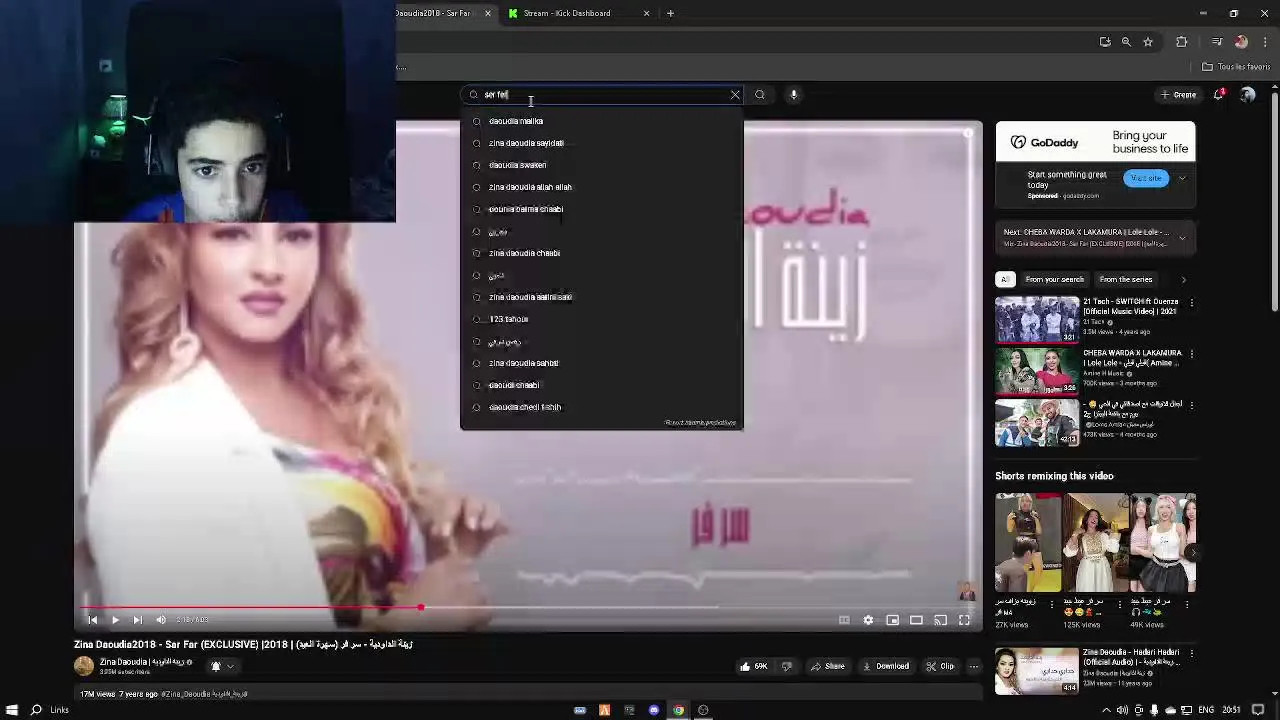Open a new browser tab
This screenshot has height=720, width=1280.
click(x=671, y=13)
